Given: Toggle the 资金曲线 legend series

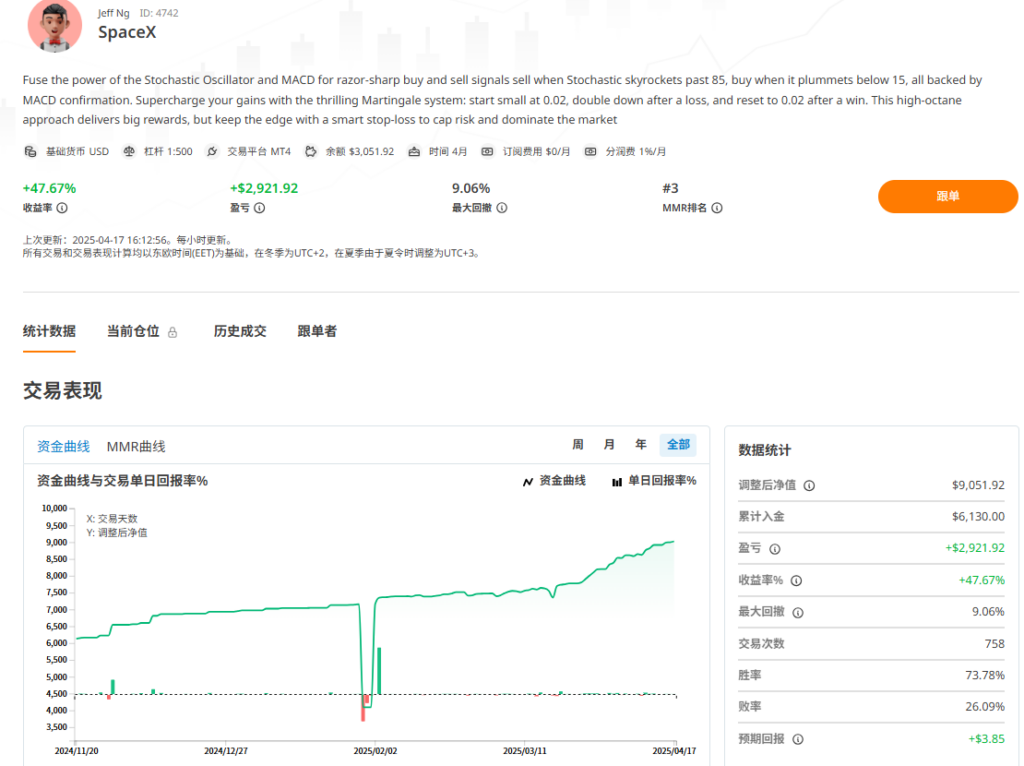Looking at the screenshot, I should 554,481.
